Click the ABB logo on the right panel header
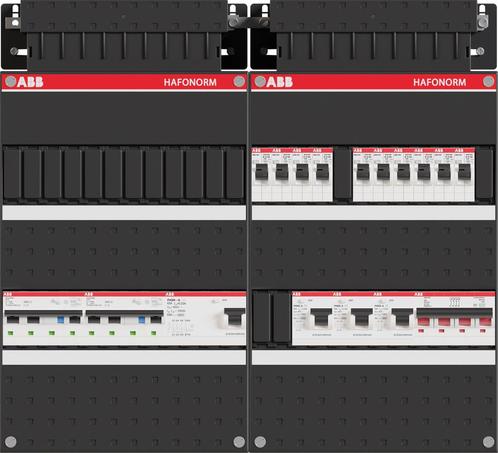The image size is (498, 453). pos(279,82)
